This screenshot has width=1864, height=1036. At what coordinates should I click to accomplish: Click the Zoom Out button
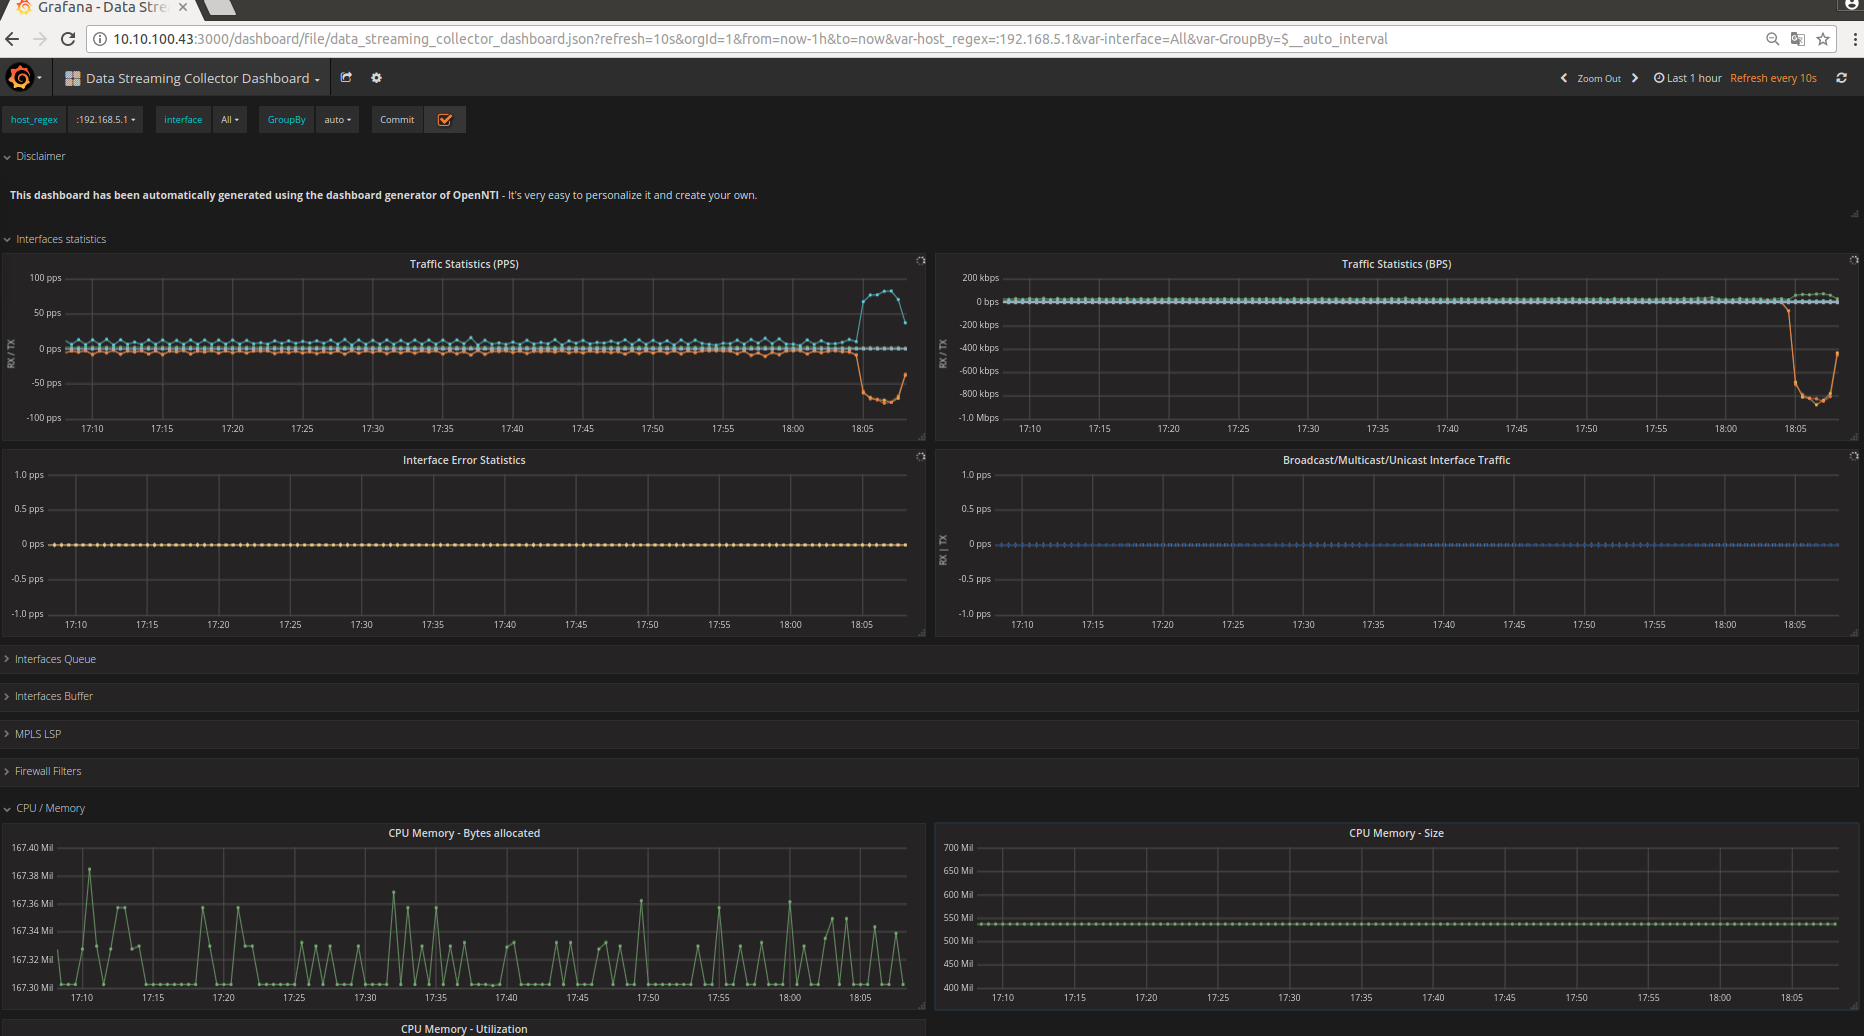pyautogui.click(x=1599, y=78)
